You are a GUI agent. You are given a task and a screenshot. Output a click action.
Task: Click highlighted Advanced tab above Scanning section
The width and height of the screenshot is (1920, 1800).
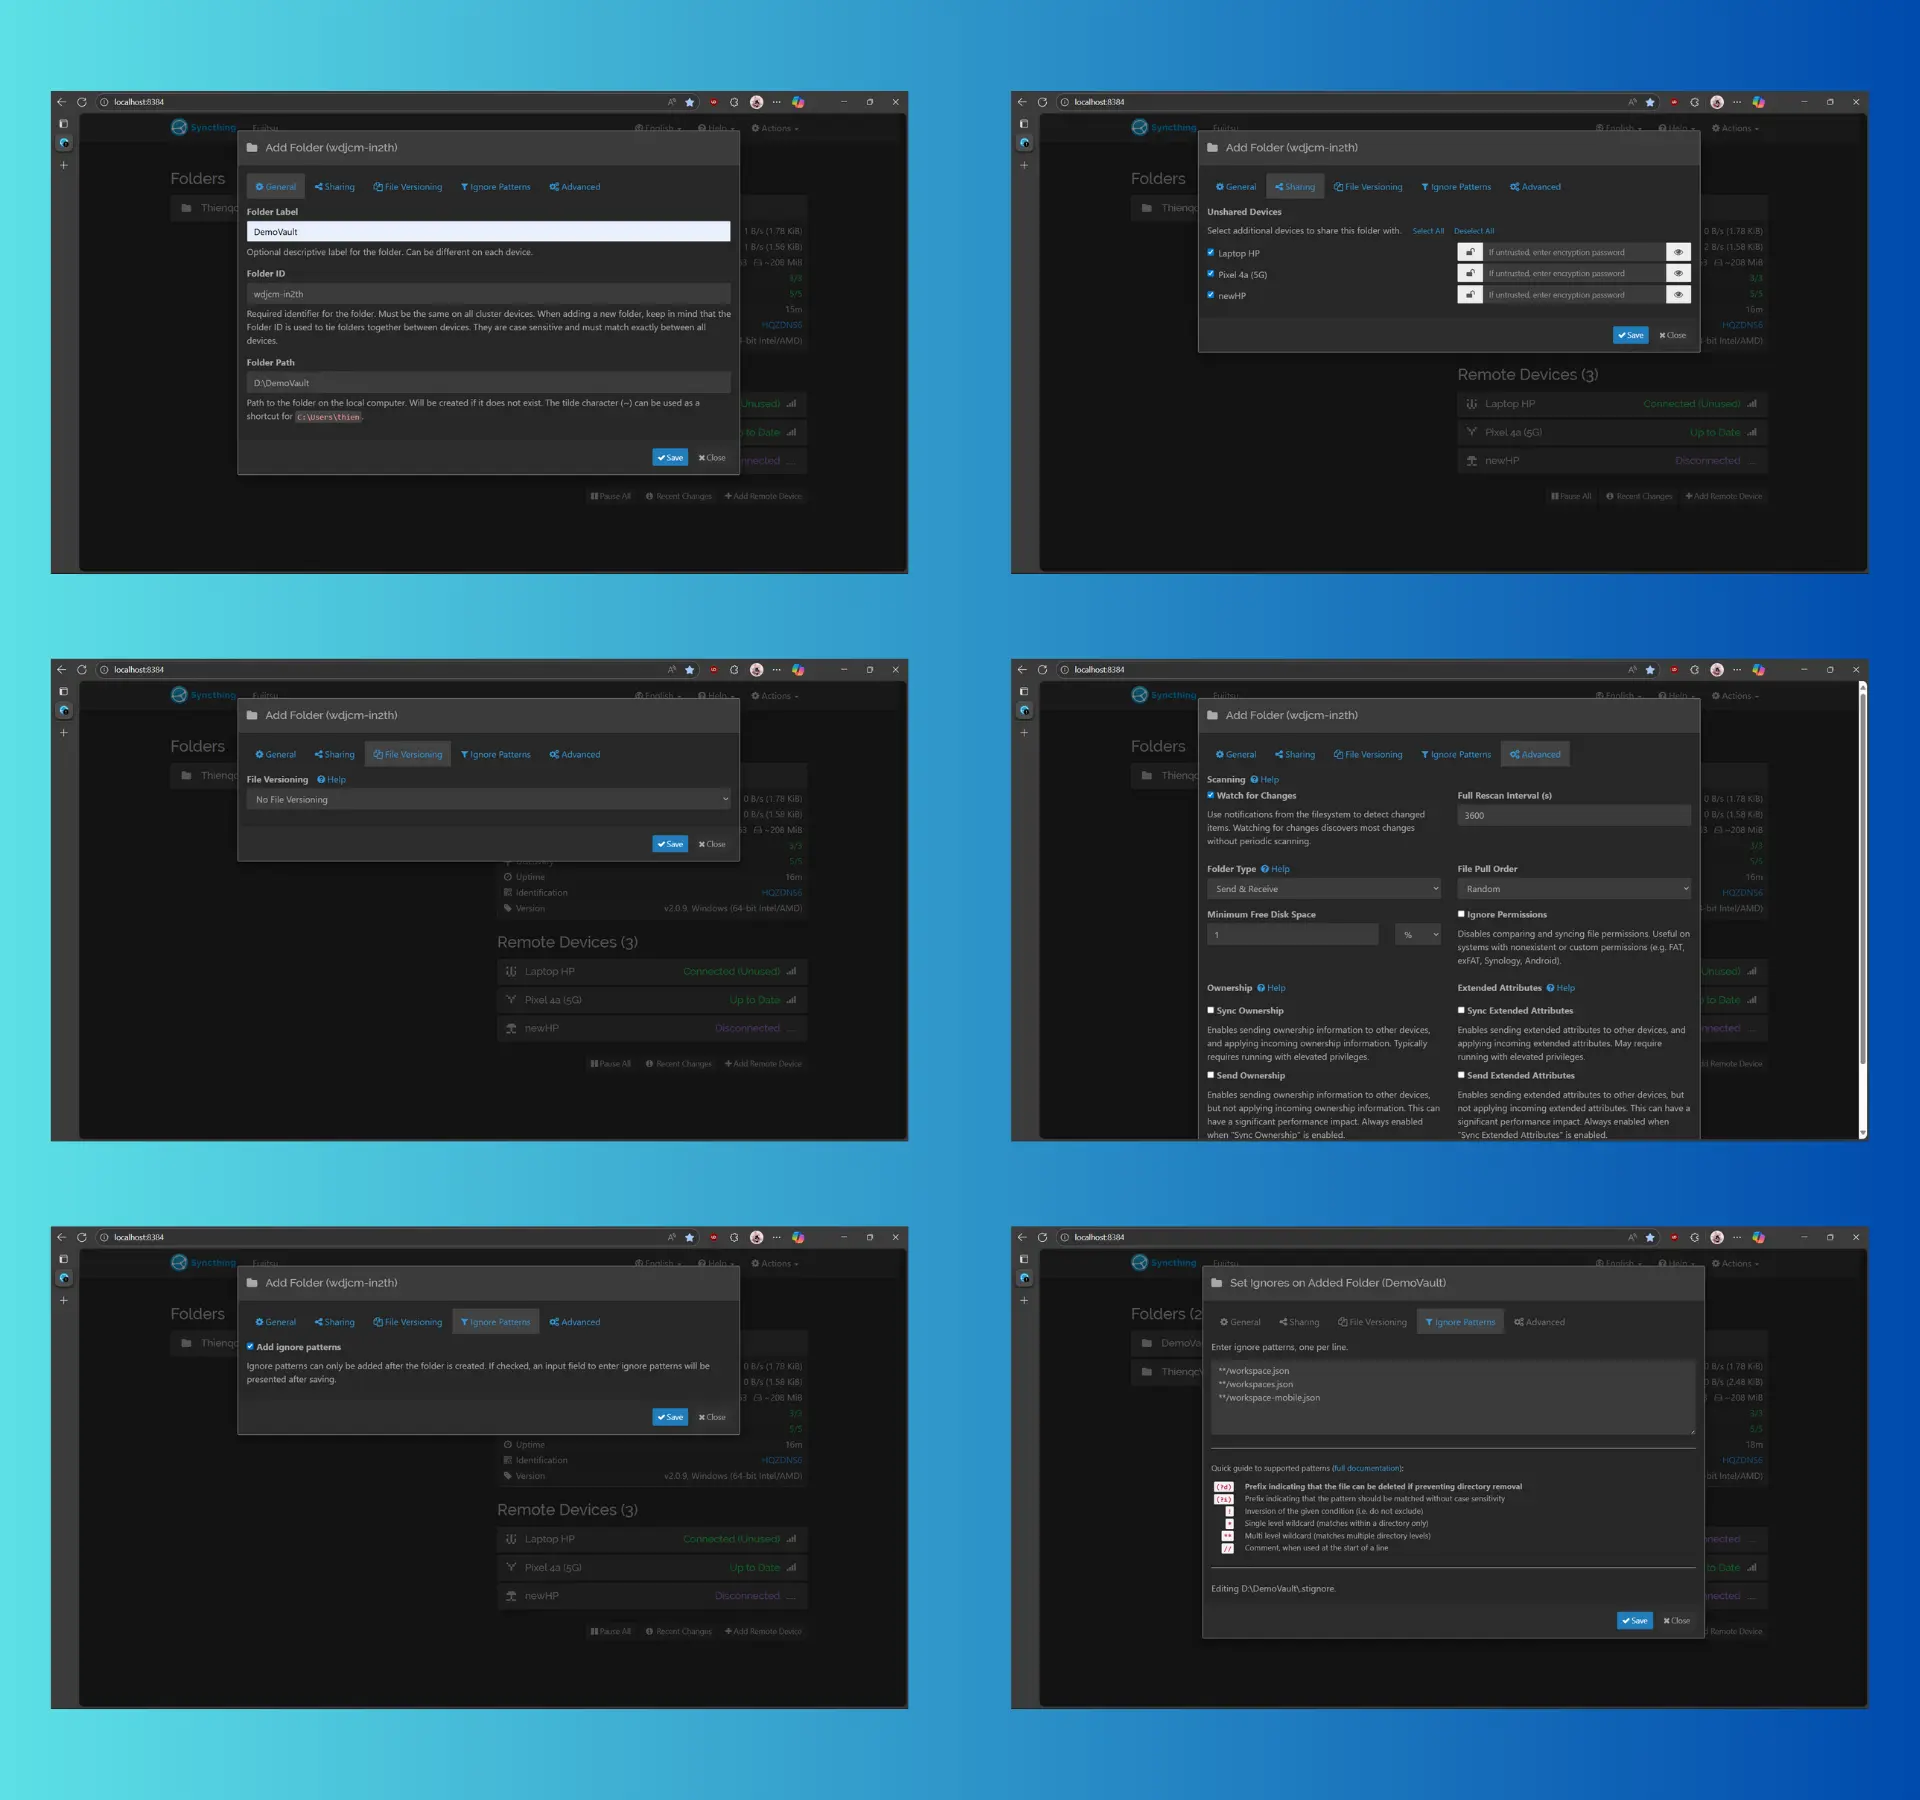[x=1535, y=755]
